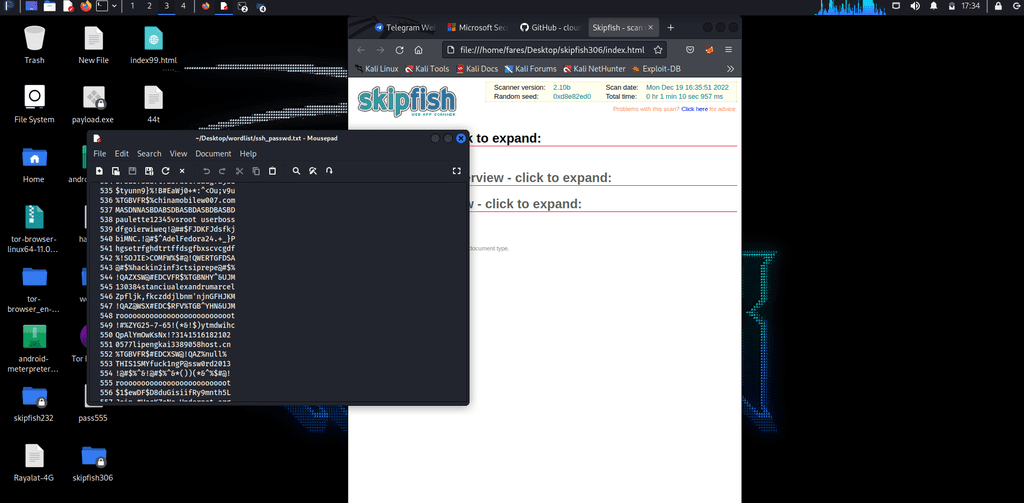The image size is (1024, 503).
Task: Click the Redo icon in Mousepad
Action: tap(223, 171)
